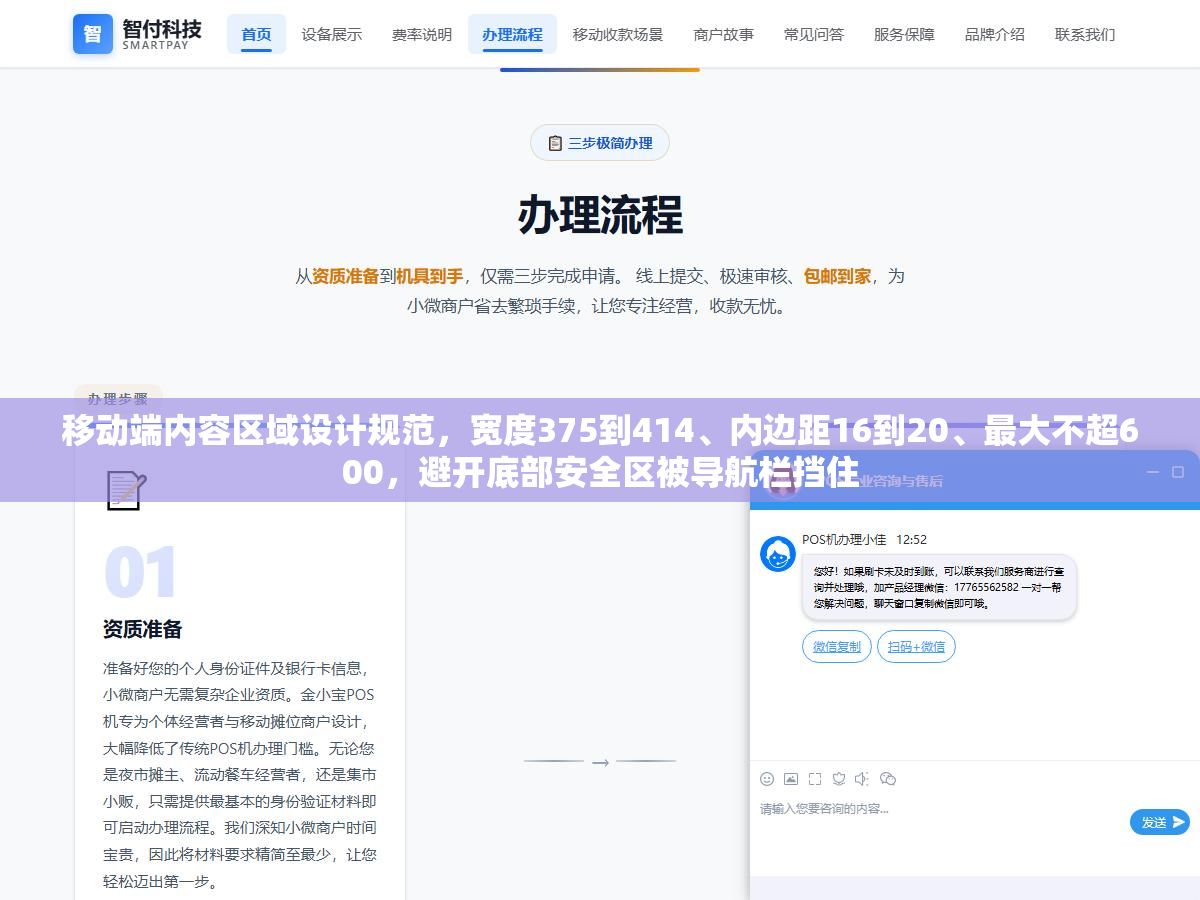Click the 智付科技 SmartPay logo icon
1200x900 pixels.
(x=93, y=34)
